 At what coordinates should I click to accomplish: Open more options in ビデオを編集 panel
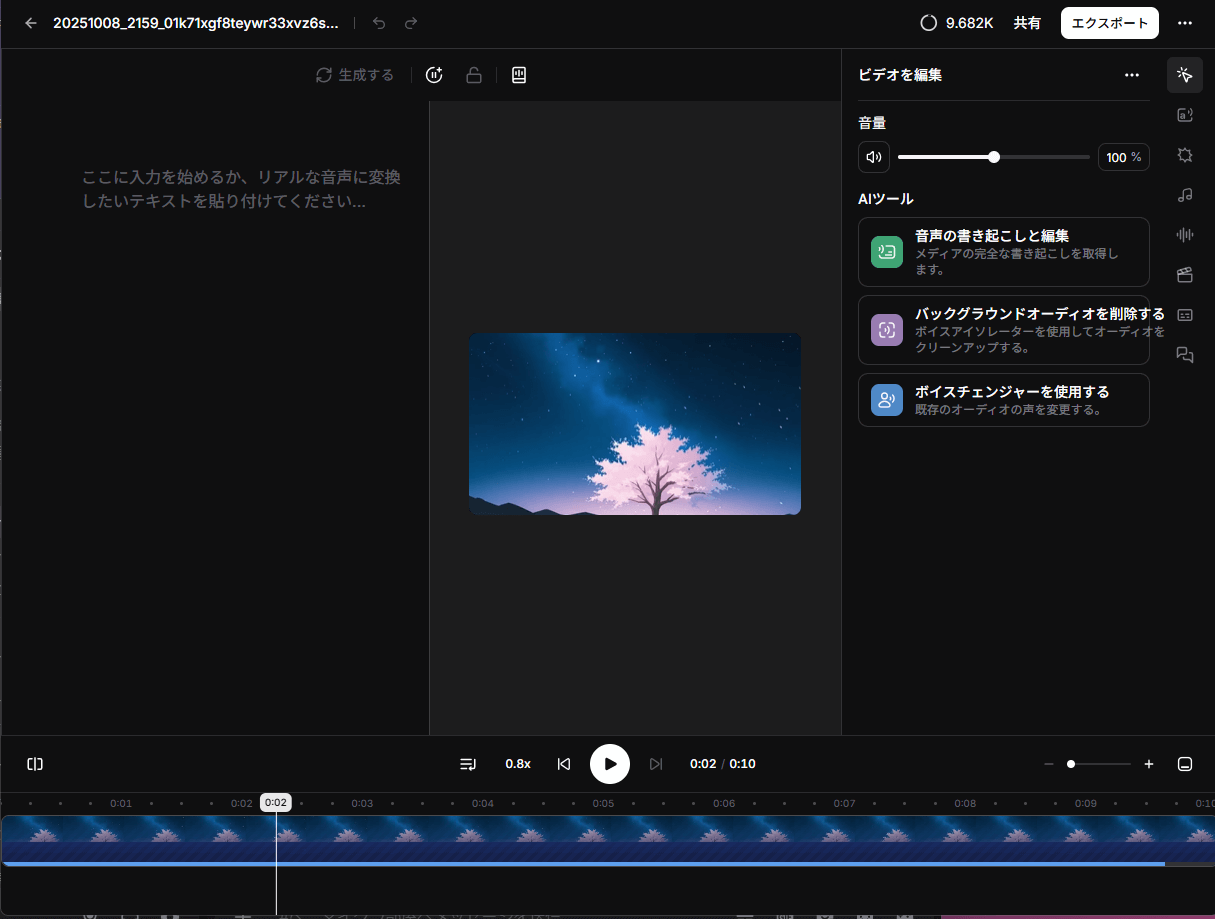[1132, 75]
